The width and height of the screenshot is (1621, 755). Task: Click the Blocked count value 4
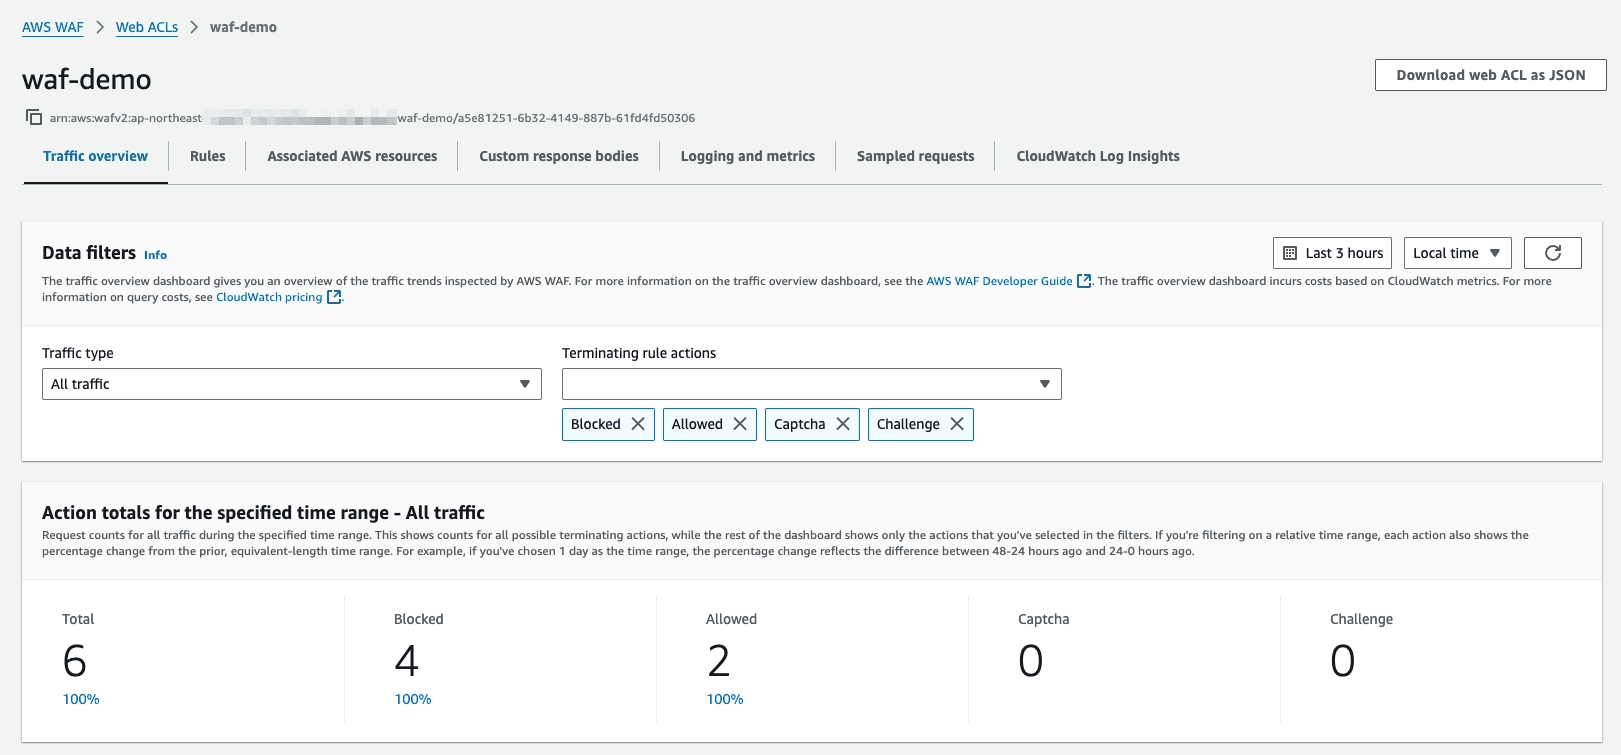[406, 661]
